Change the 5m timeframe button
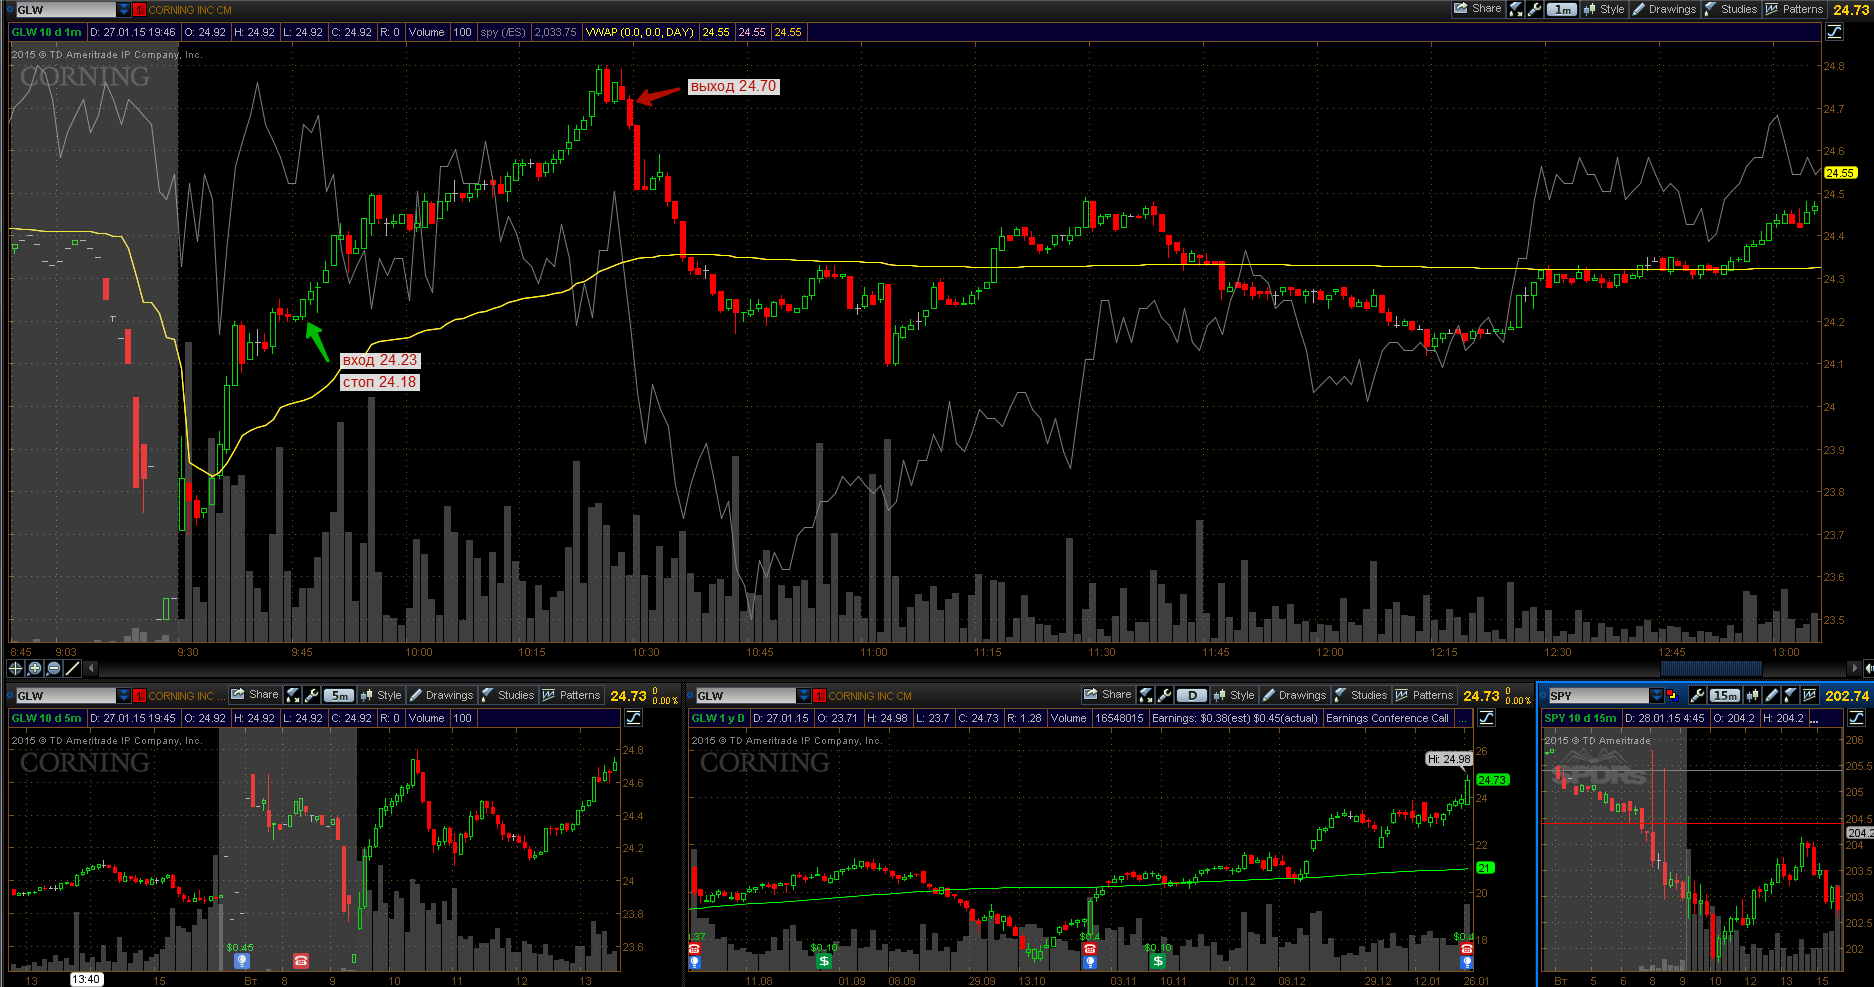This screenshot has width=1874, height=987. pos(339,695)
